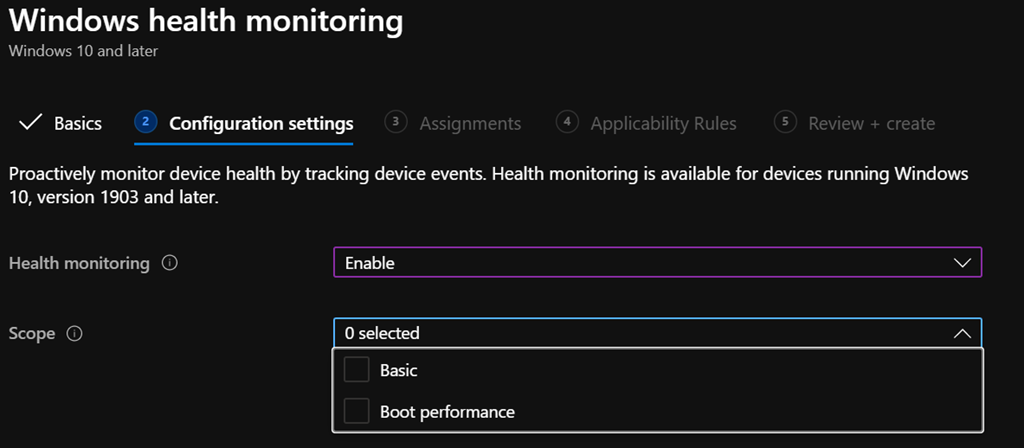Show info tooltip for Scope
The image size is (1024, 448).
(73, 333)
